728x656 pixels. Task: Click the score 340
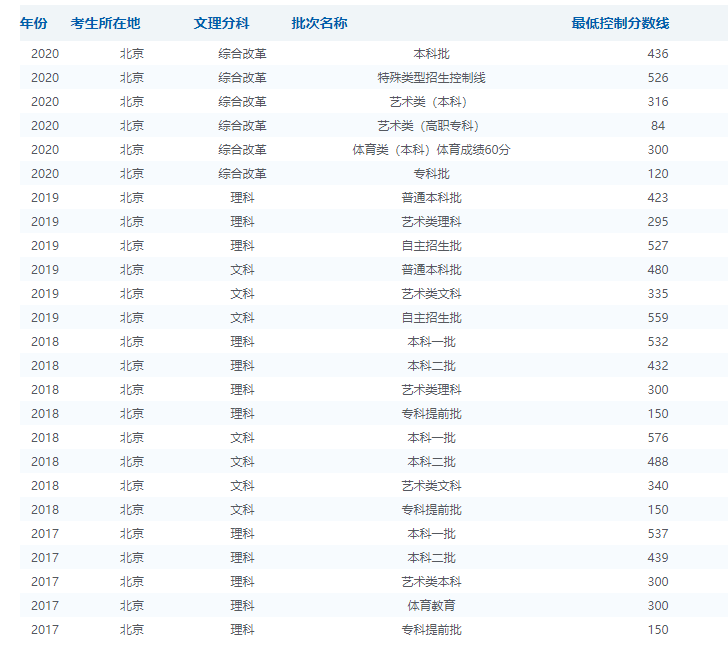click(658, 486)
